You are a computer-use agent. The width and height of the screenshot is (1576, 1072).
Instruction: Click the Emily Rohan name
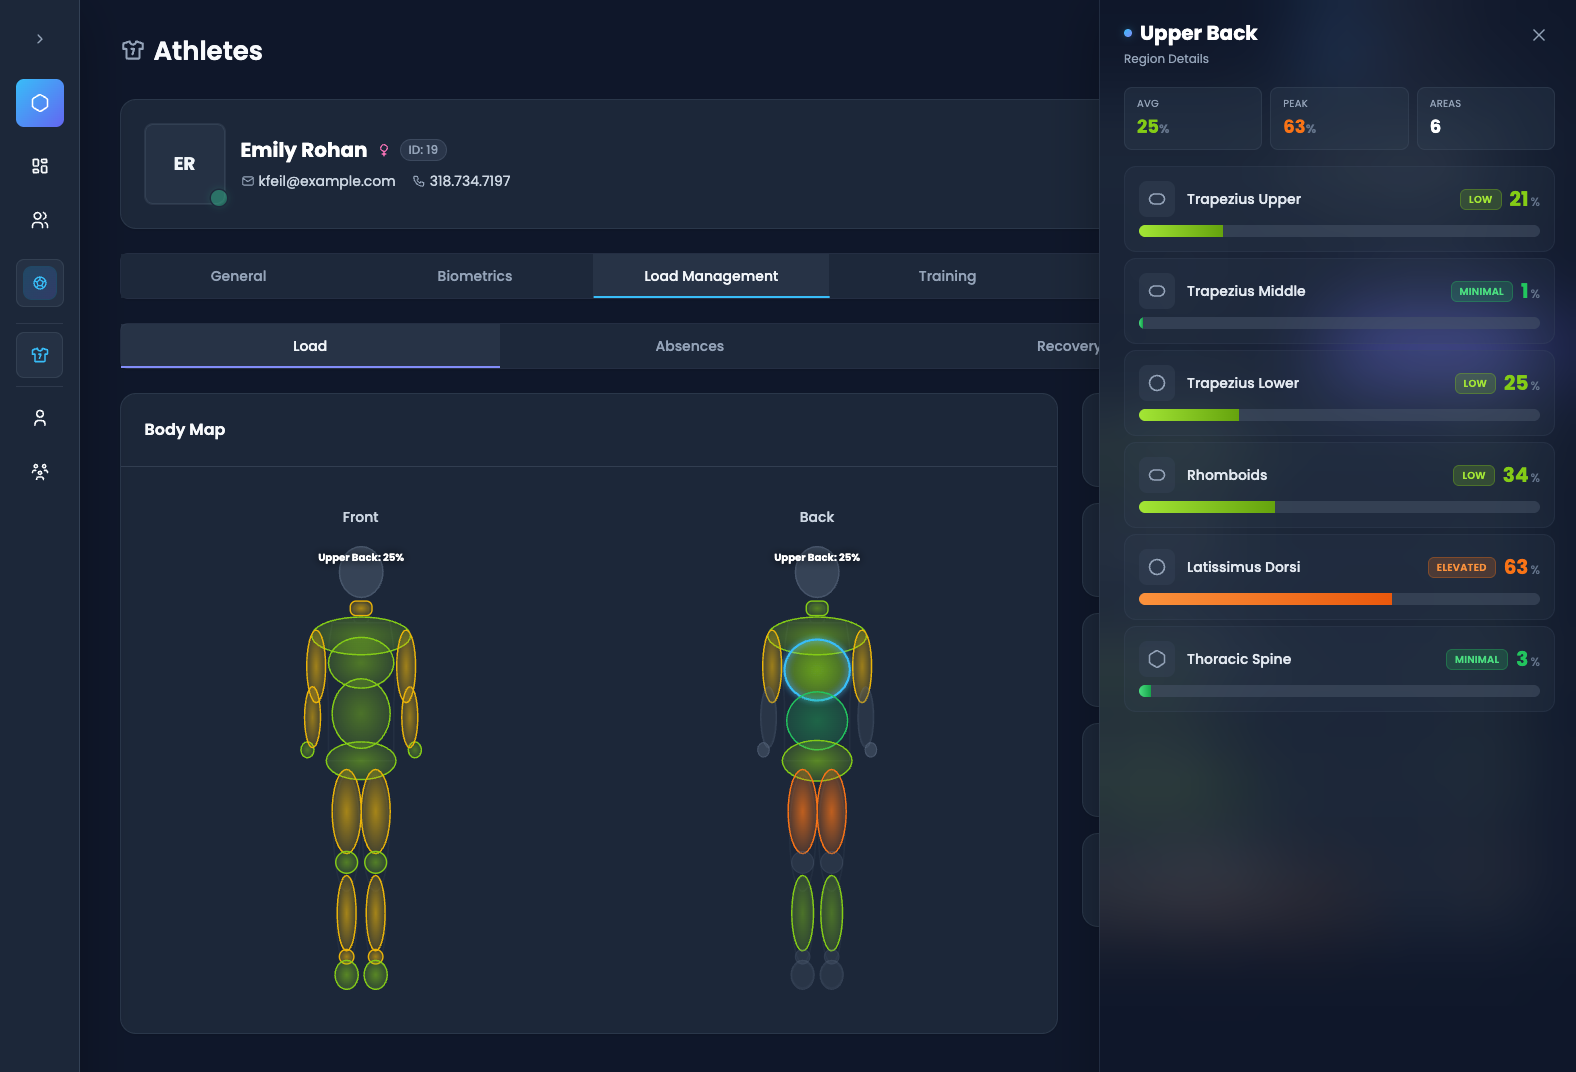click(x=304, y=150)
